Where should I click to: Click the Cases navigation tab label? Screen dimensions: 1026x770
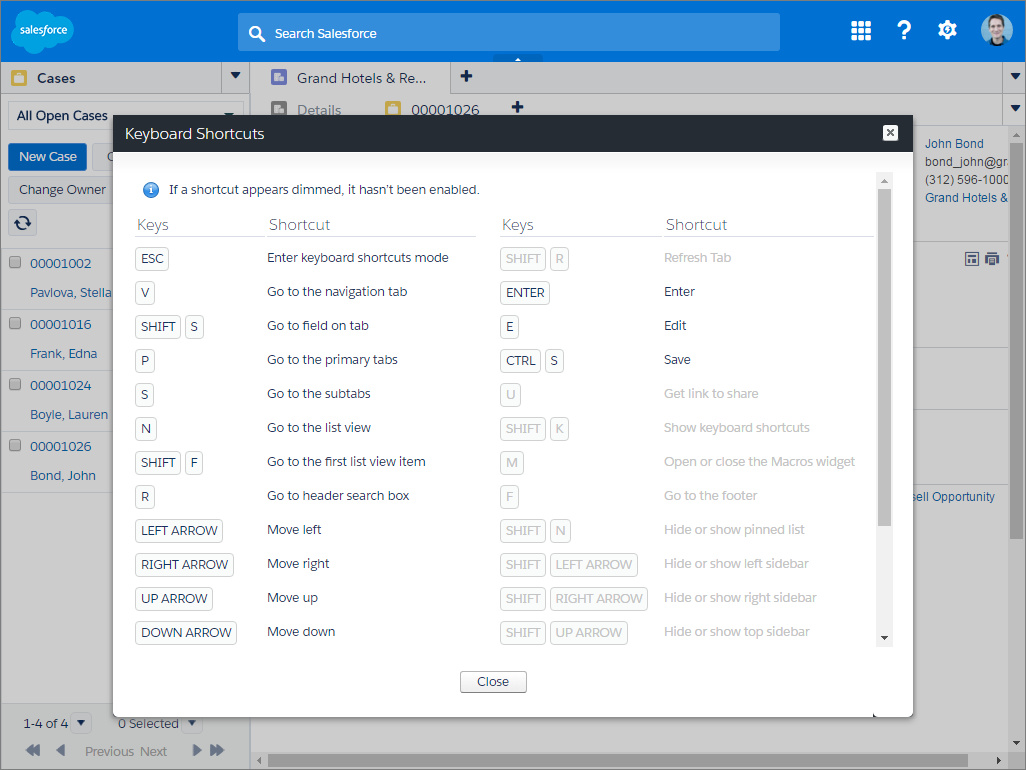pyautogui.click(x=56, y=78)
